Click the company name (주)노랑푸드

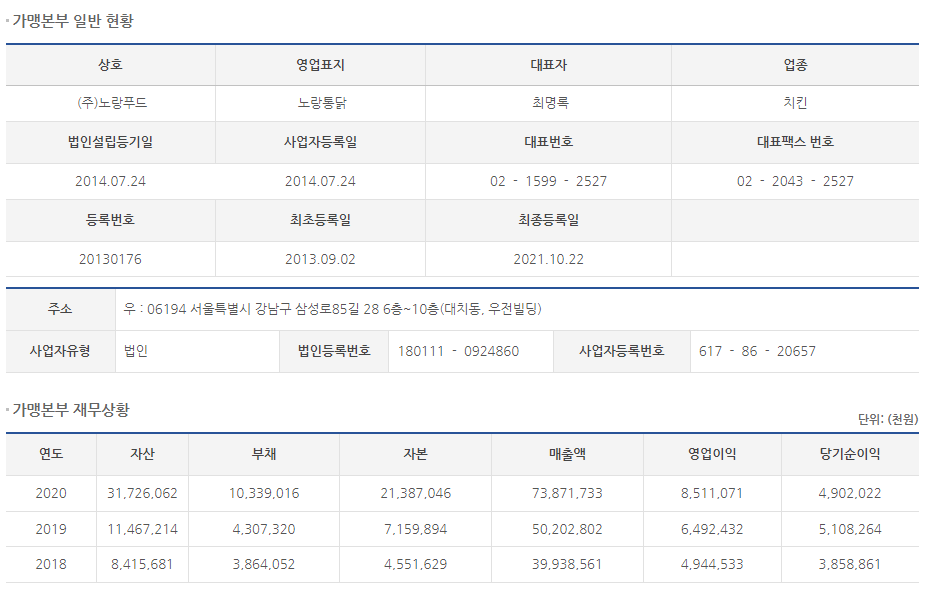point(112,103)
